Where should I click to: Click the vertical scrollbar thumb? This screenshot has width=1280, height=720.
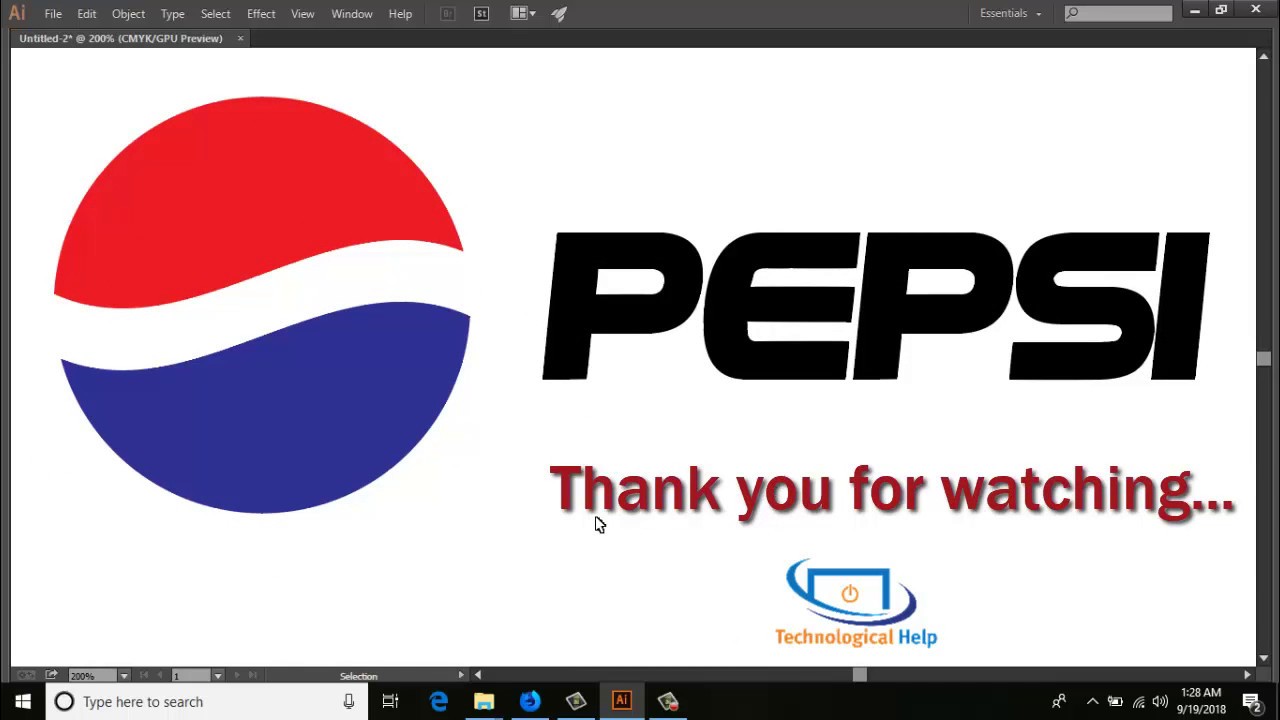coord(1264,359)
